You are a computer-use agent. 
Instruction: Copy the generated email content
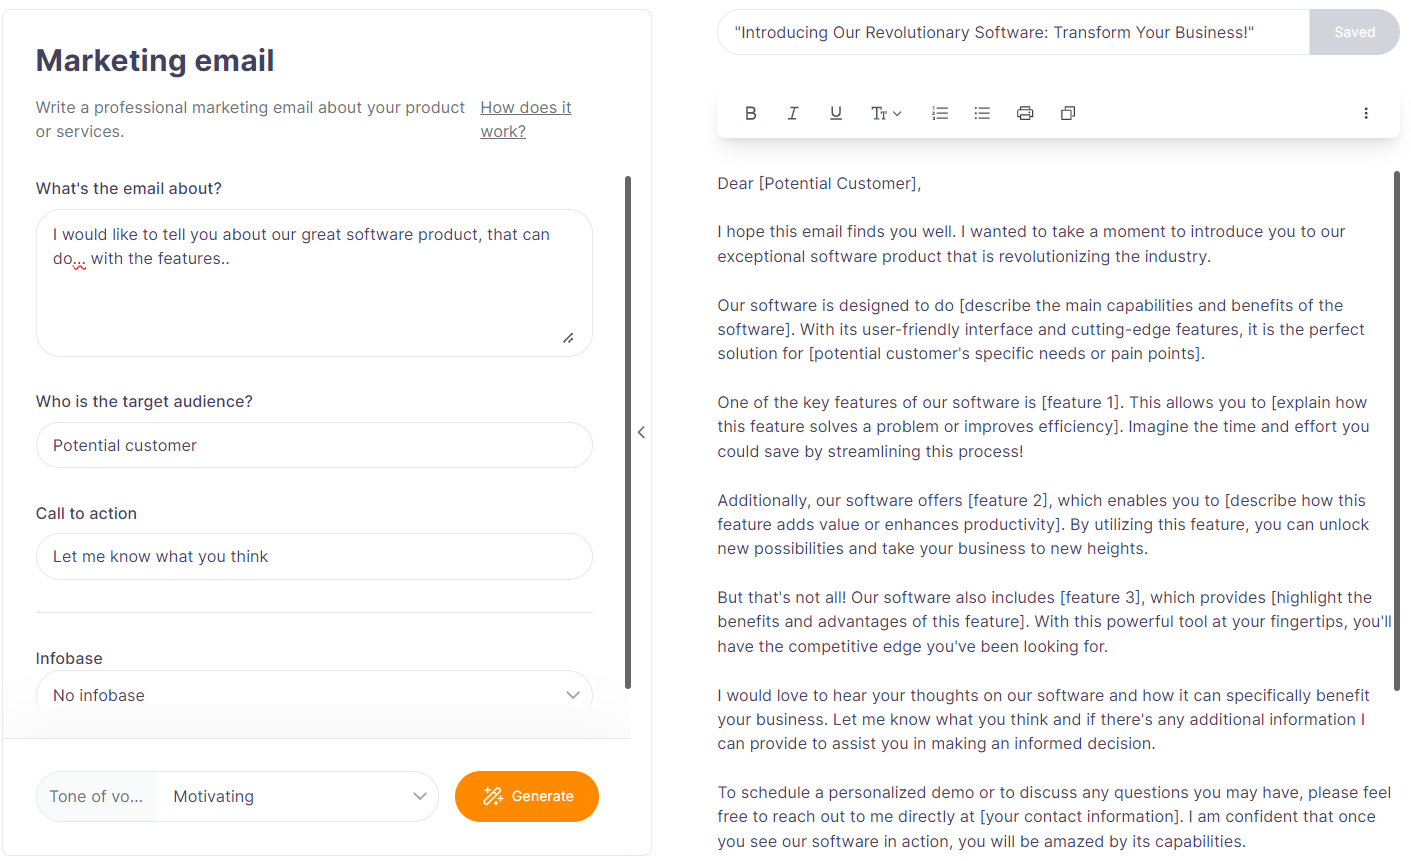point(1067,112)
